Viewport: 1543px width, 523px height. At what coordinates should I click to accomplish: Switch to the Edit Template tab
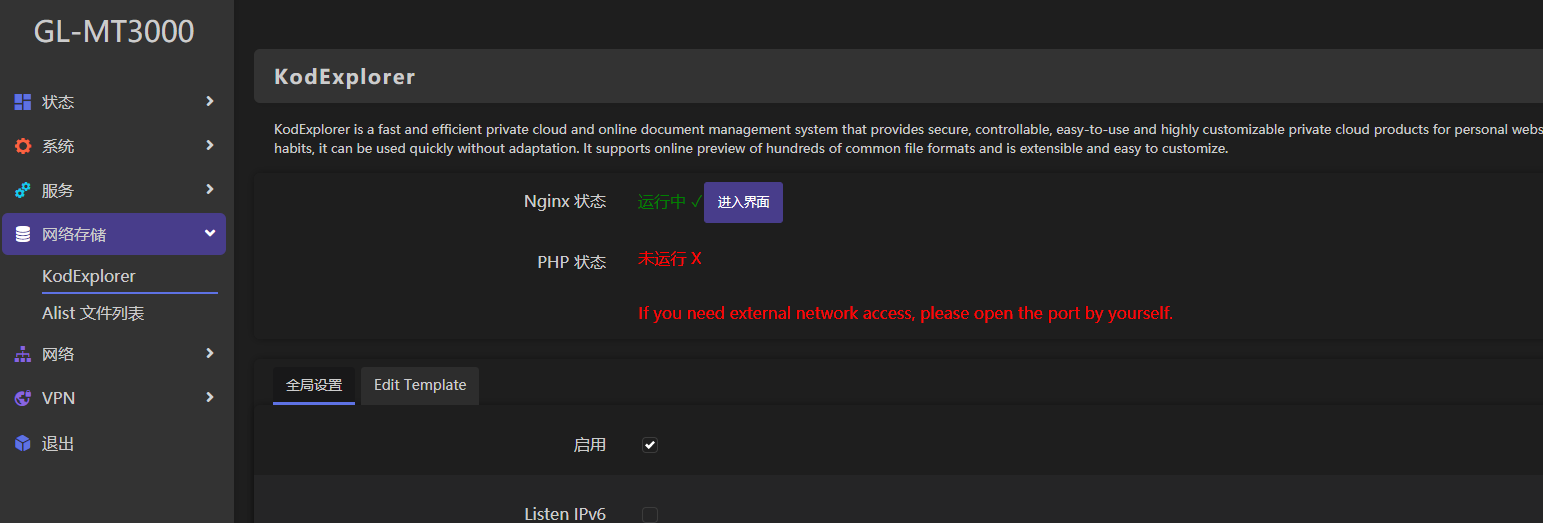(x=420, y=385)
